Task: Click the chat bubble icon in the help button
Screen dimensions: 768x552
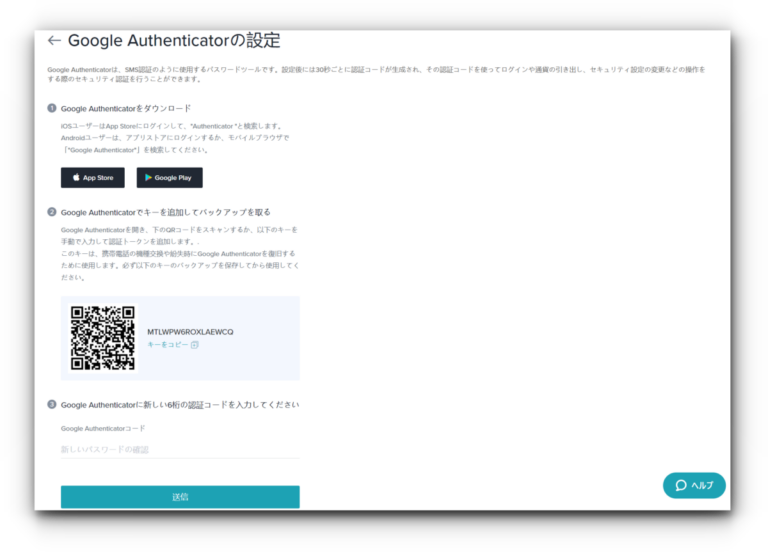Action: point(681,485)
